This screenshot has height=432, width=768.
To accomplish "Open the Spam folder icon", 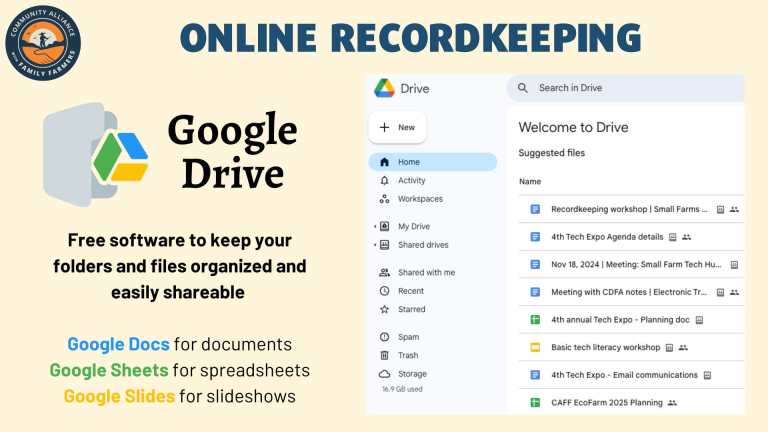I will click(x=385, y=337).
